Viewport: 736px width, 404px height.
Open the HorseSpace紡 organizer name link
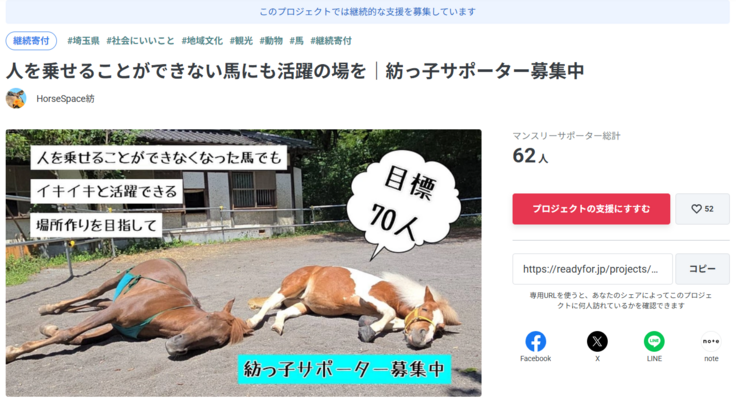click(65, 99)
